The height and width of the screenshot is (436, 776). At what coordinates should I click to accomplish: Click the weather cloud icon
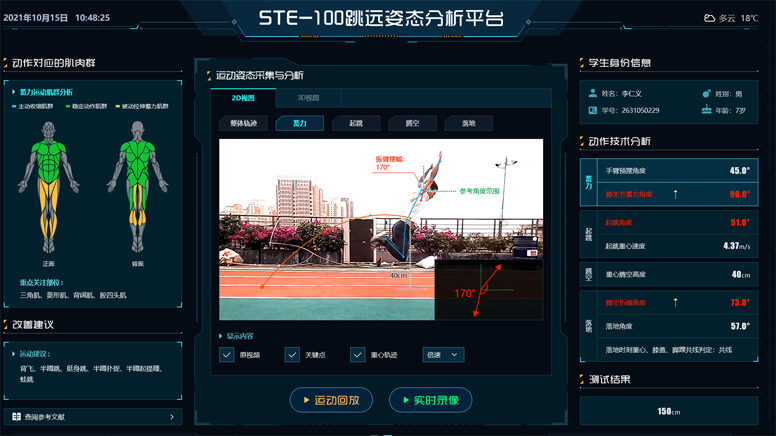tap(709, 18)
